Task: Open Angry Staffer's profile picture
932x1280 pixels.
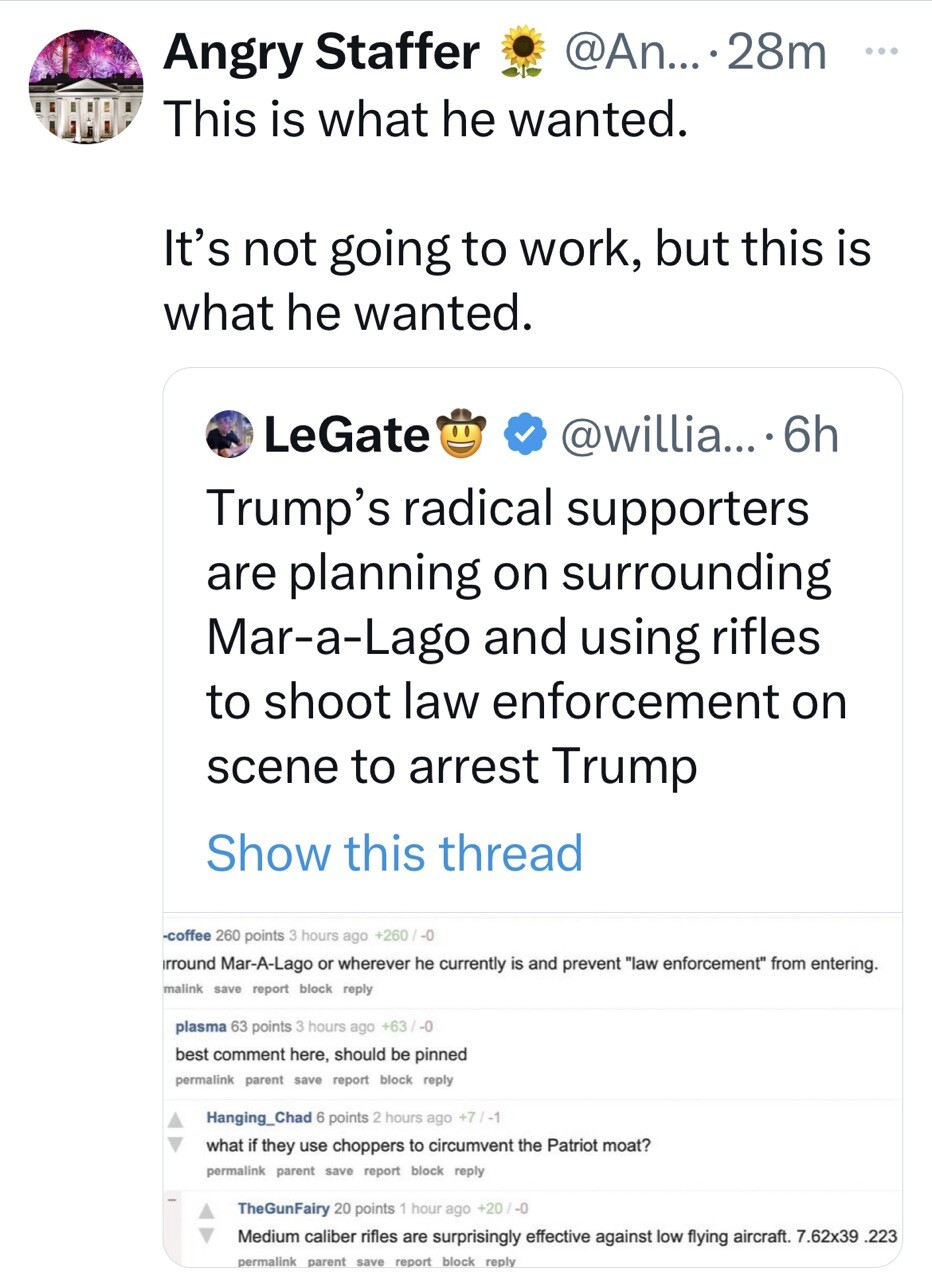Action: point(86,86)
